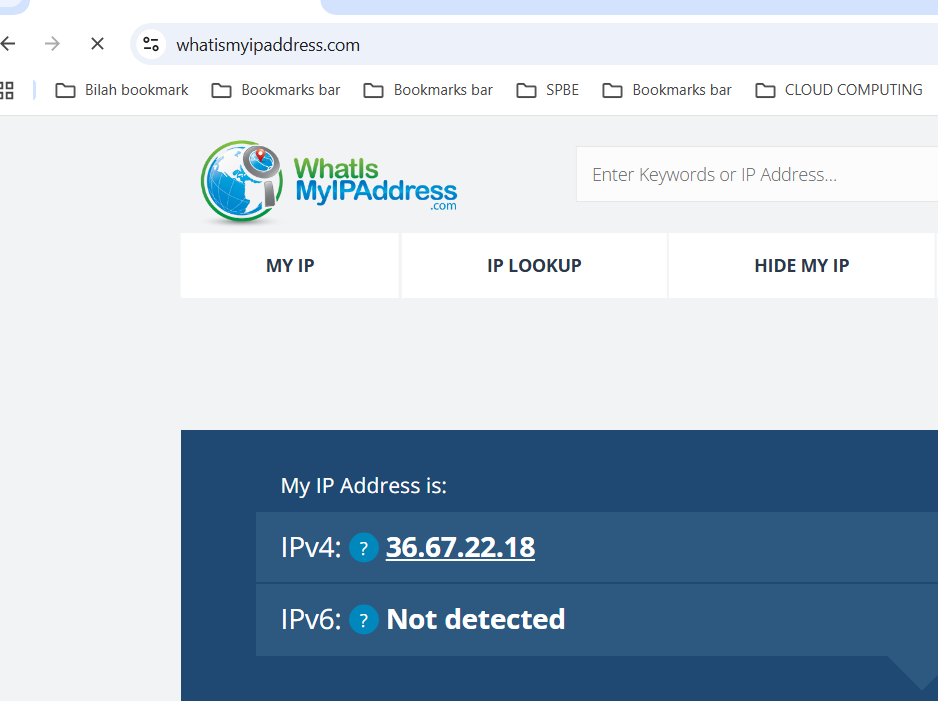Open the apps grid icon in bookmarks bar

click(7, 90)
